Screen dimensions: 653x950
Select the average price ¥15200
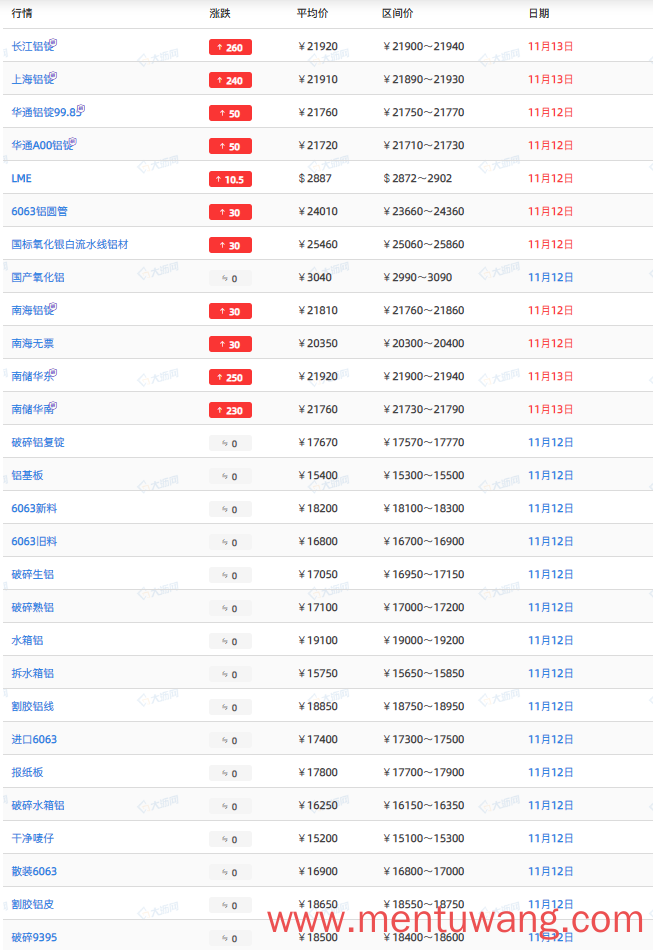317,839
